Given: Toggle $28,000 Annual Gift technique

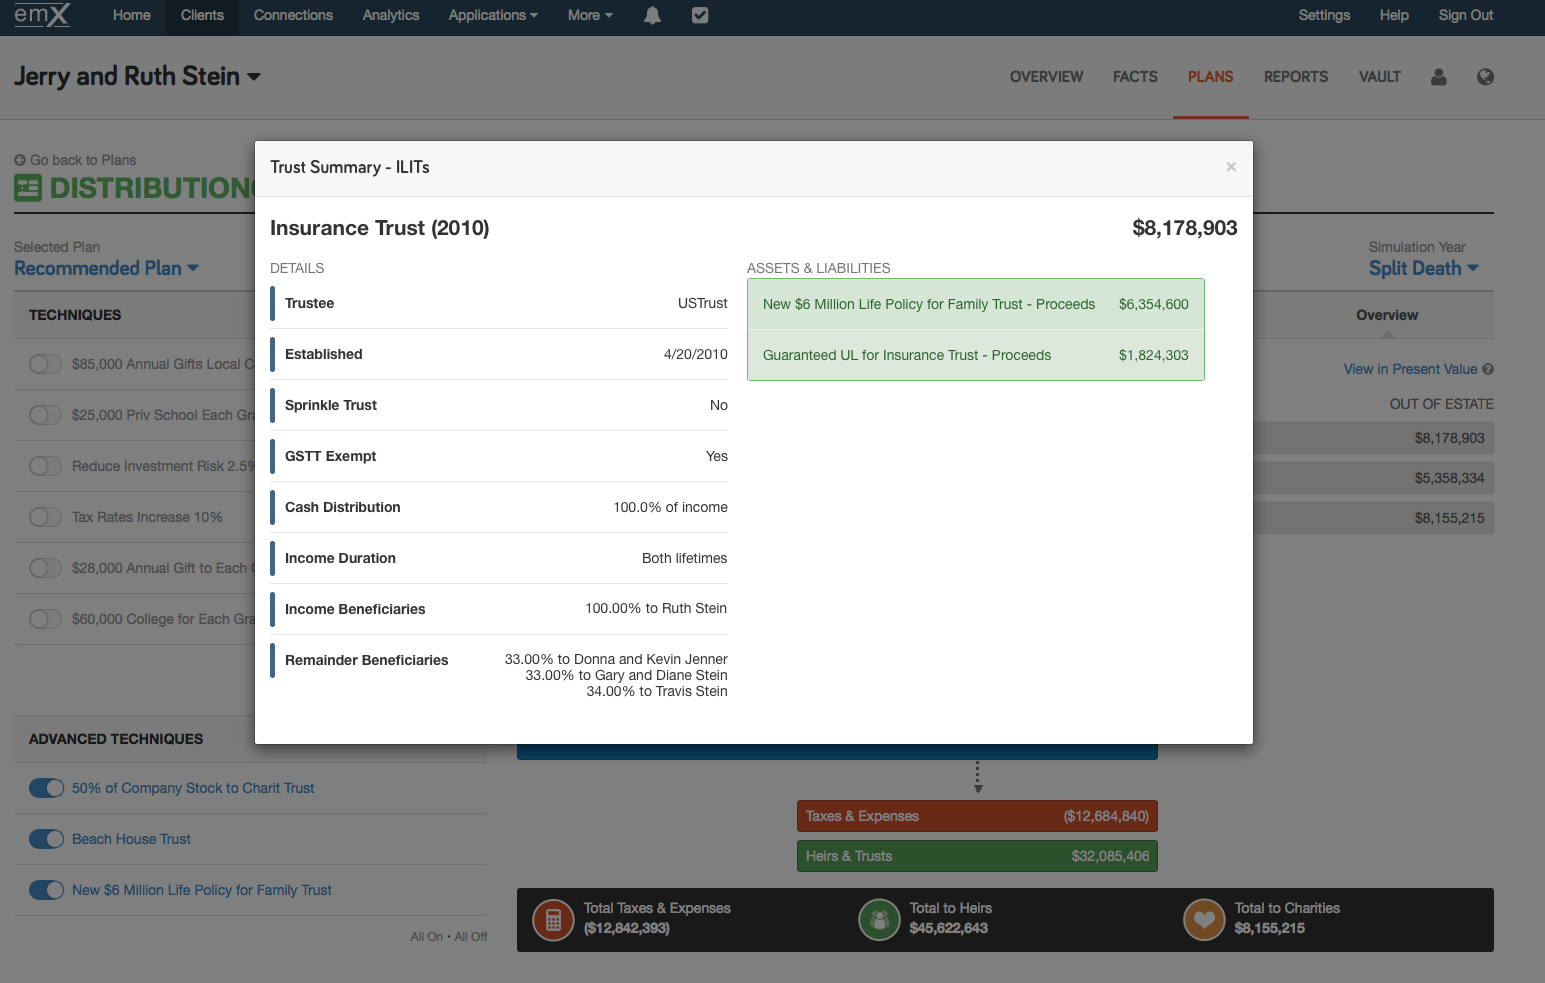Looking at the screenshot, I should pyautogui.click(x=45, y=568).
